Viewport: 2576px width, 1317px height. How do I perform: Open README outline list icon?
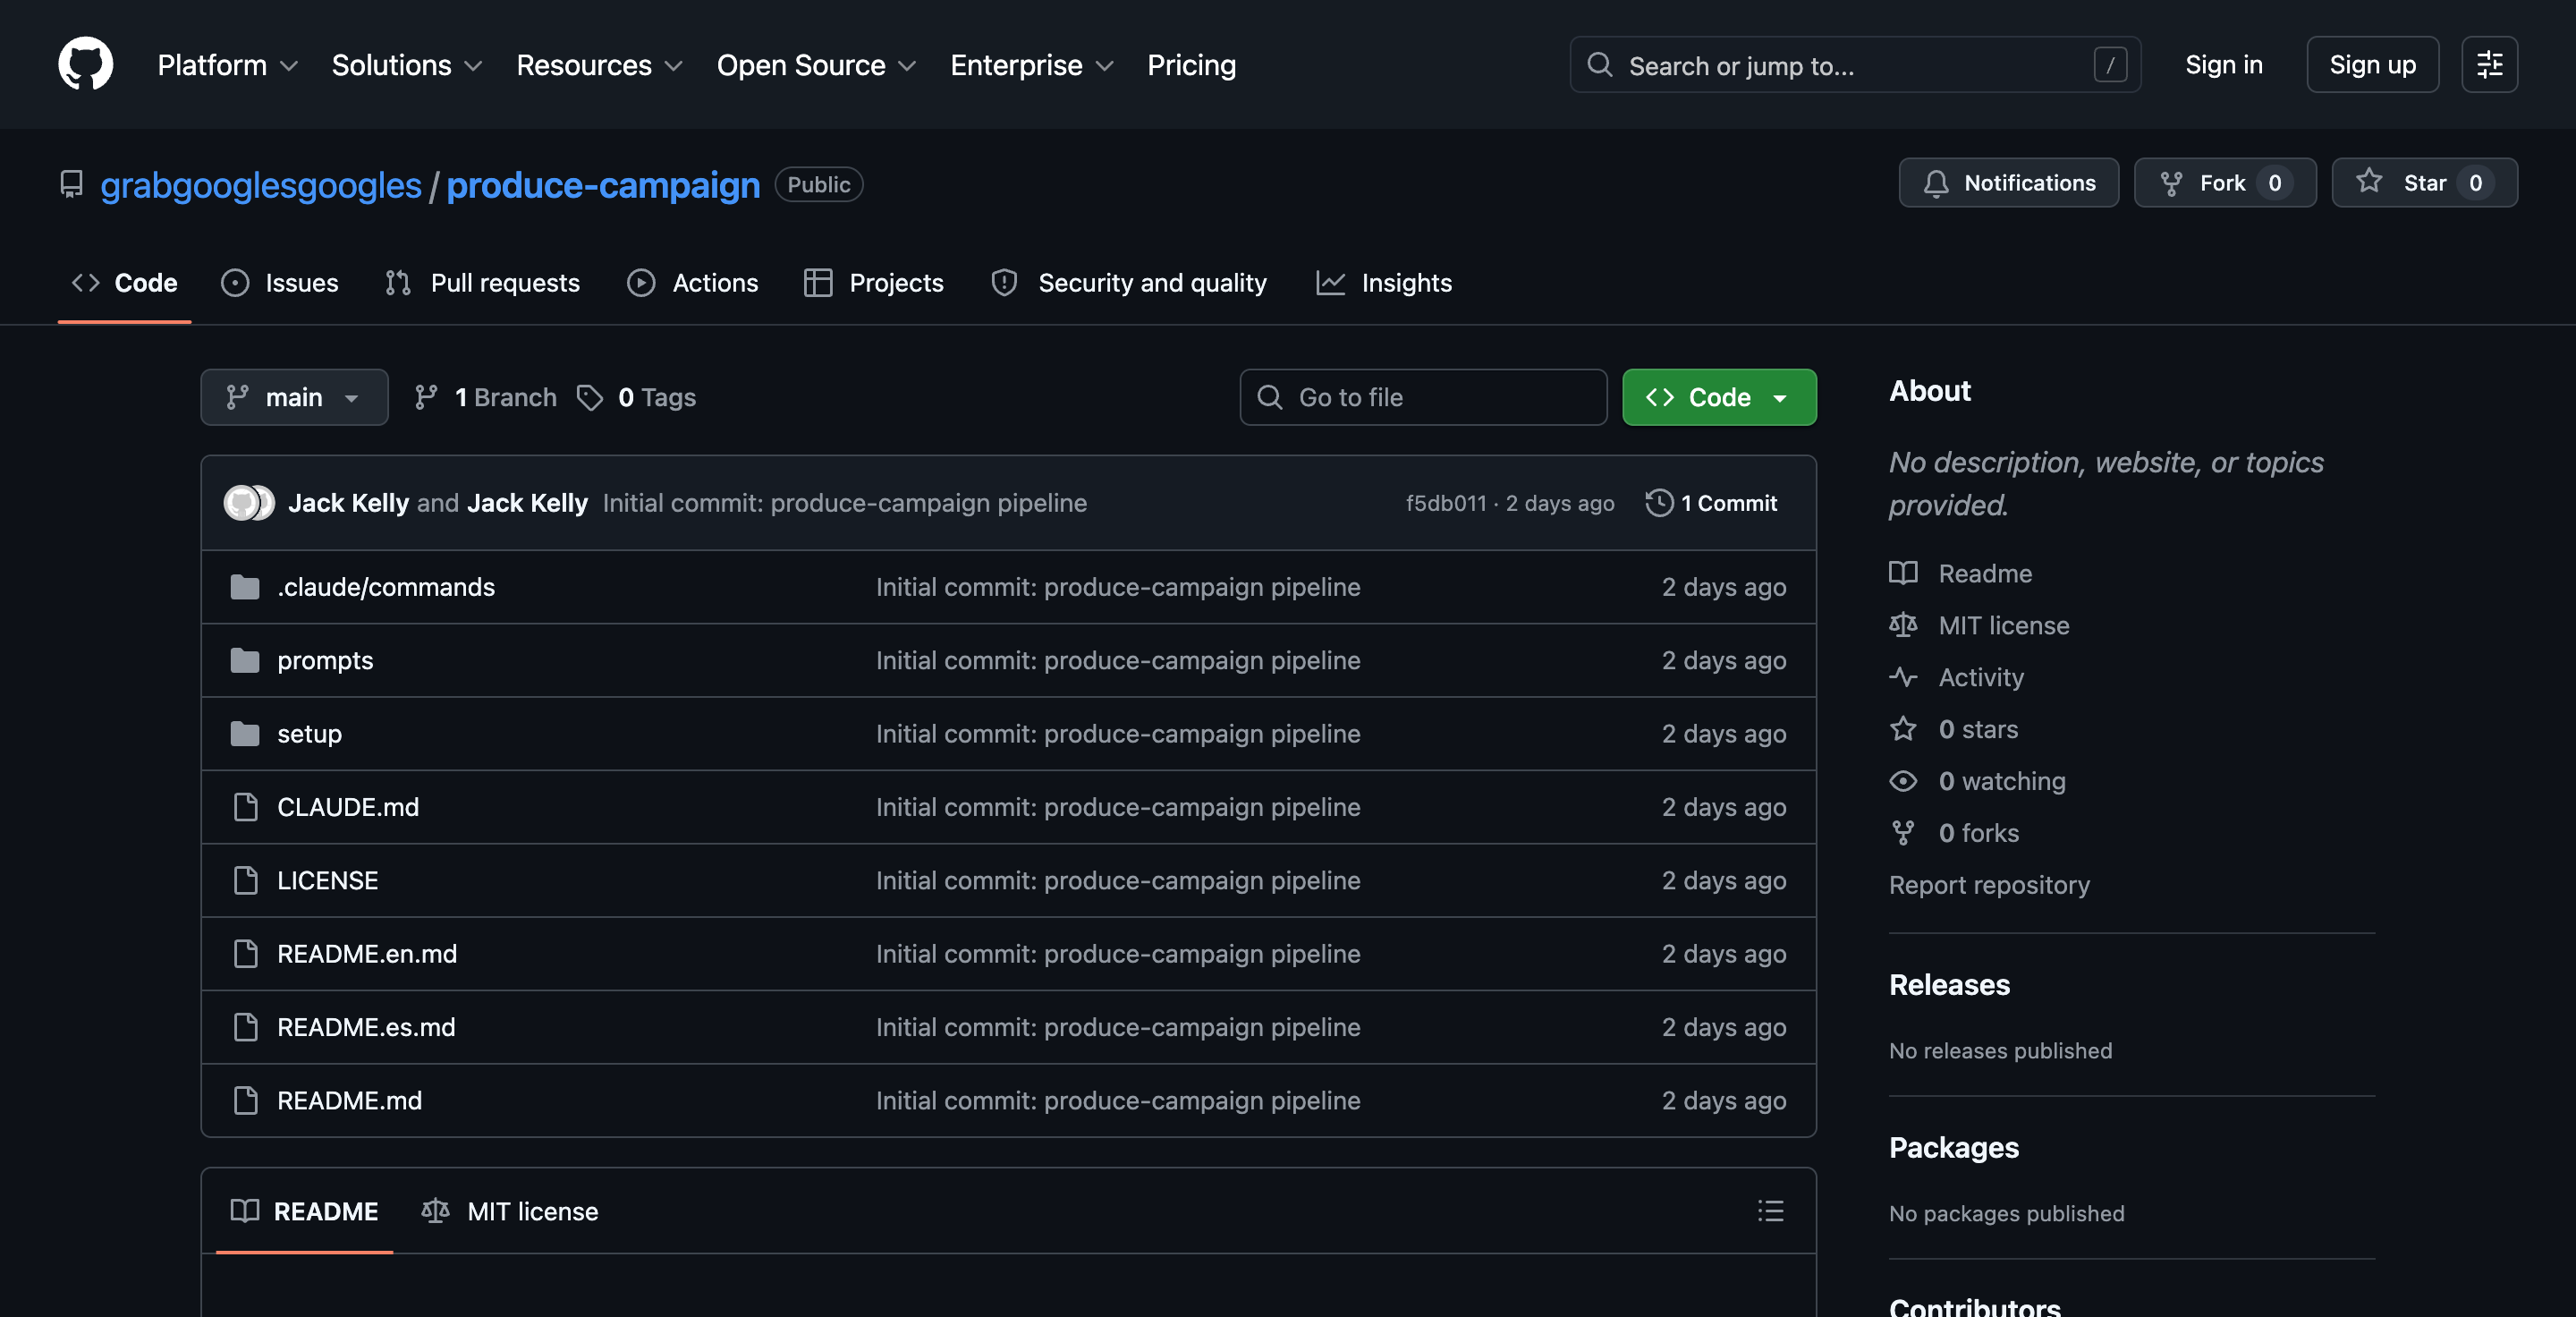[1770, 1211]
